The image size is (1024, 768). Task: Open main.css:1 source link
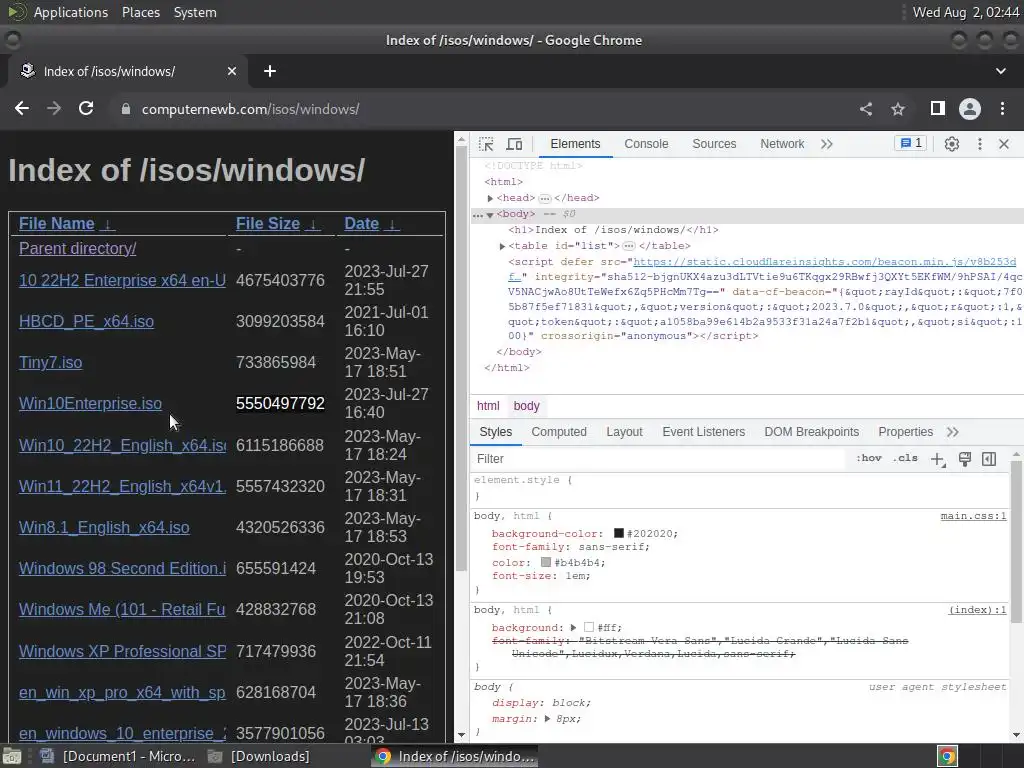click(973, 516)
